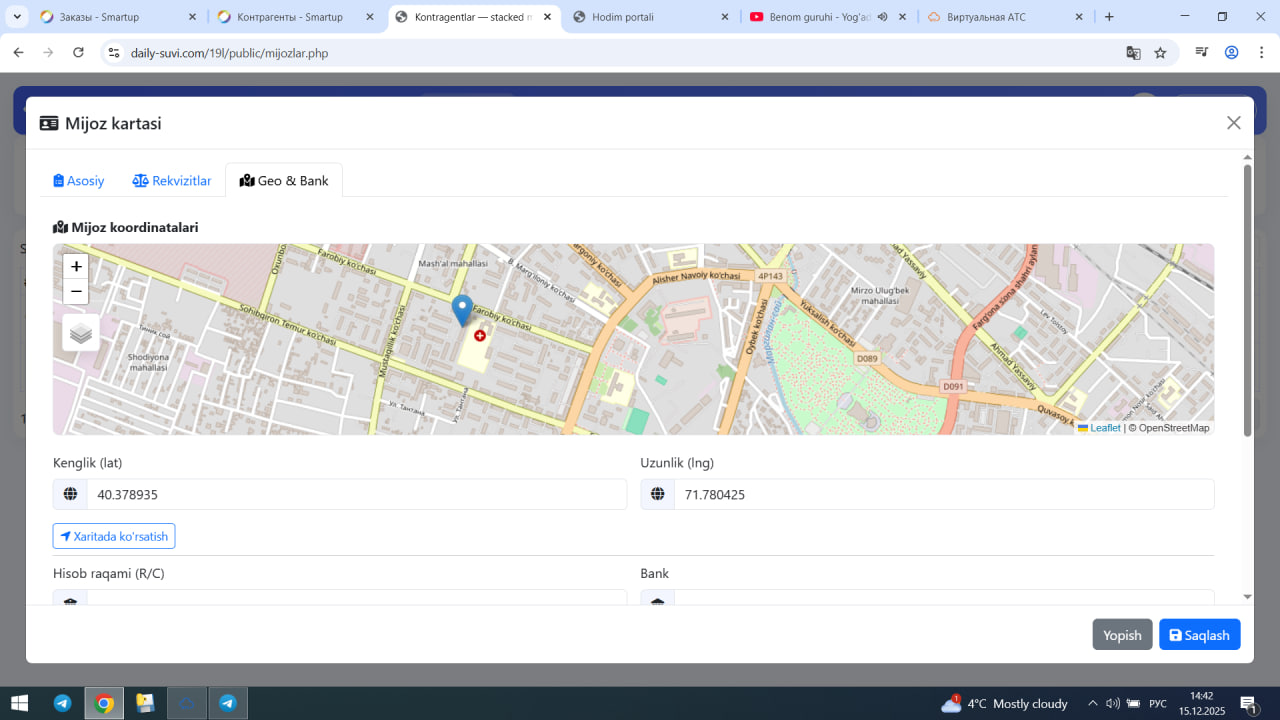The height and width of the screenshot is (720, 1280).
Task: Zoom out on the map
Action: [x=76, y=292]
